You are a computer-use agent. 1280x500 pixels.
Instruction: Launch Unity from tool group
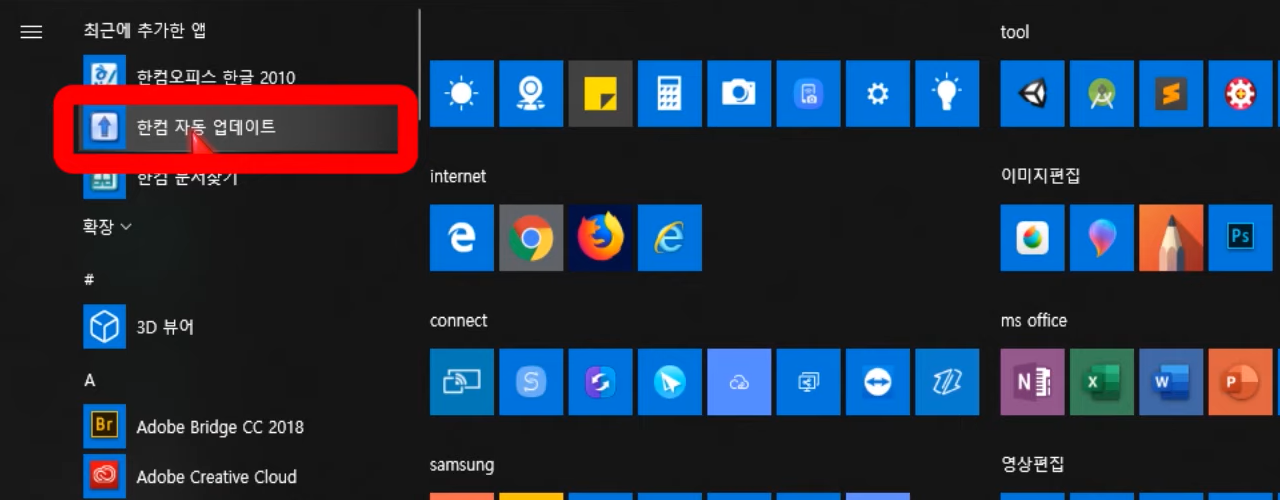tap(1033, 94)
